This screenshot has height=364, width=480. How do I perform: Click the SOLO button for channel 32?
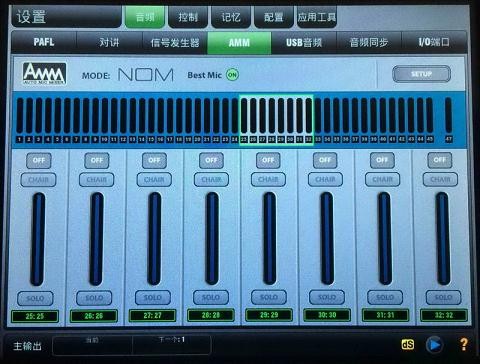coord(443,297)
